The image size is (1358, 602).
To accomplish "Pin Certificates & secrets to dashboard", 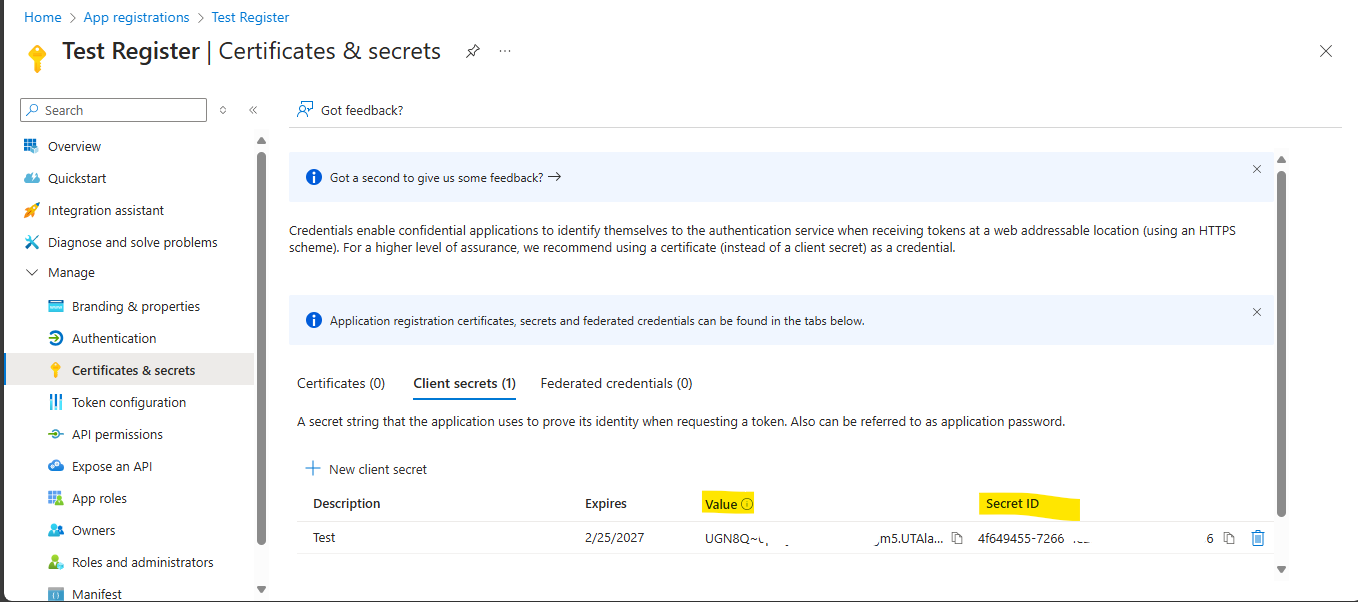I will (x=472, y=50).
